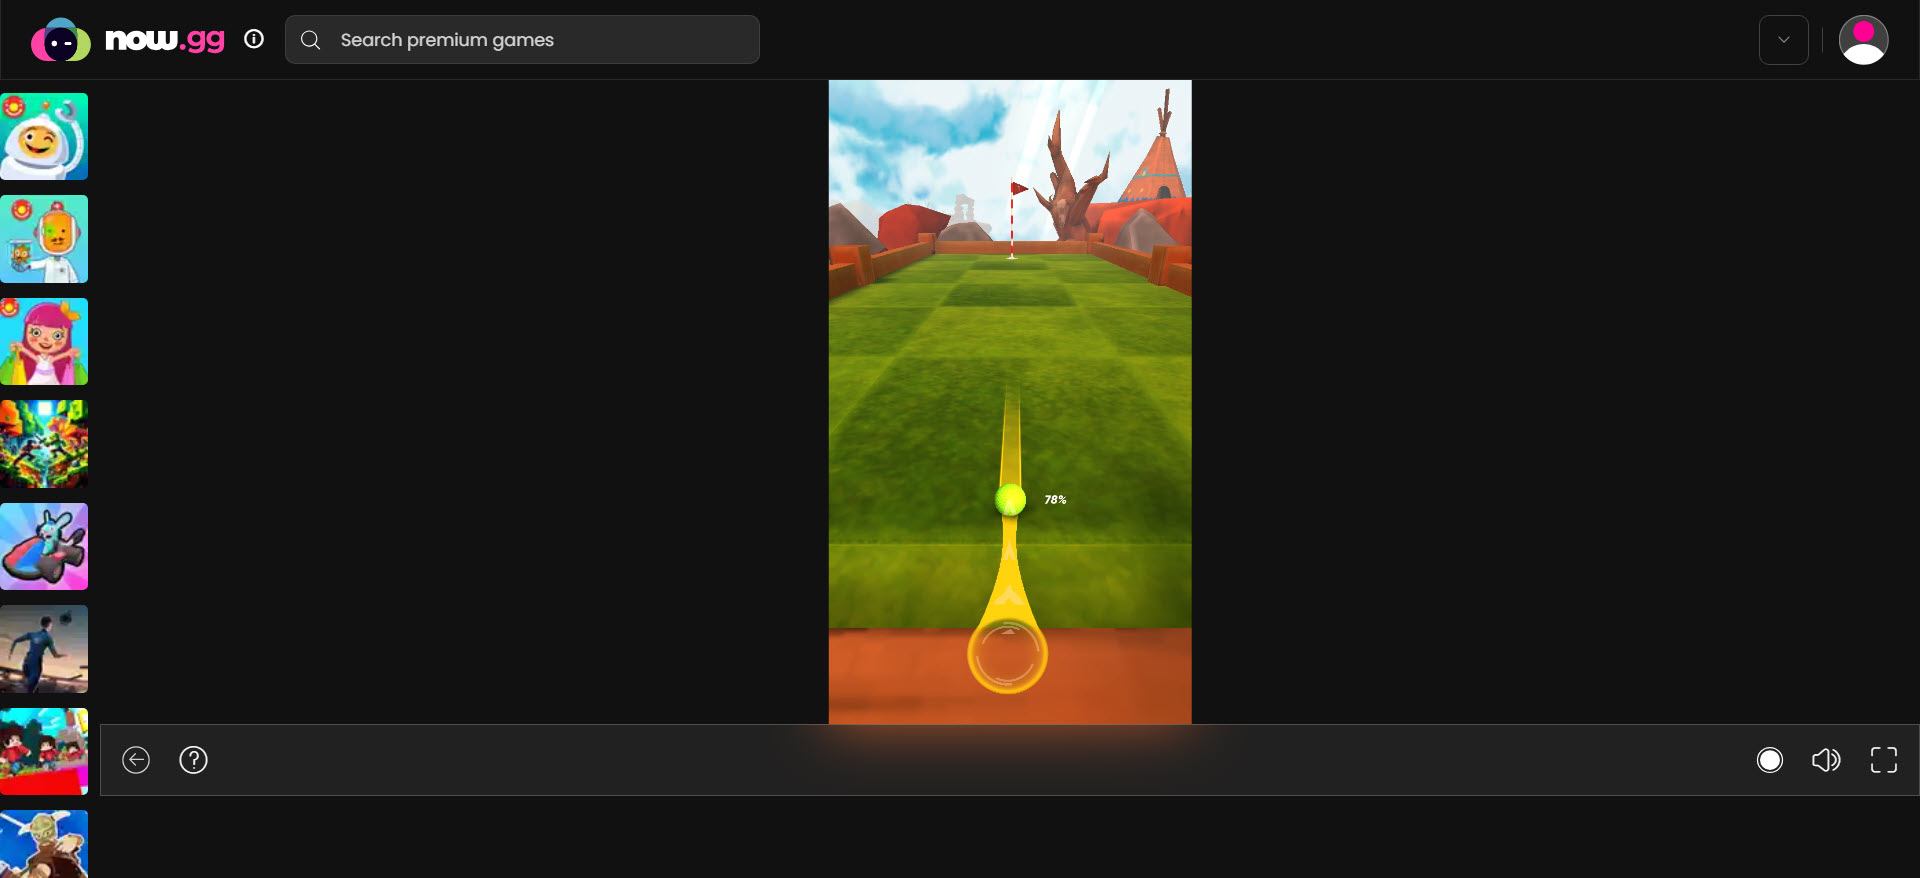Open the pink-haired girl game thumbnail
Screen dimensions: 1920x878
44,341
